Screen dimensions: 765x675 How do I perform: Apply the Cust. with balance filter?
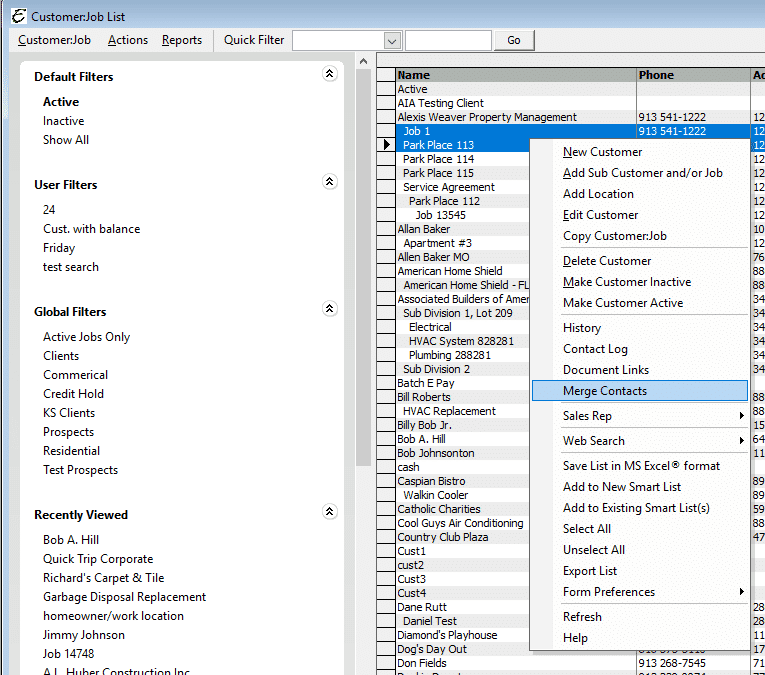[x=92, y=229]
